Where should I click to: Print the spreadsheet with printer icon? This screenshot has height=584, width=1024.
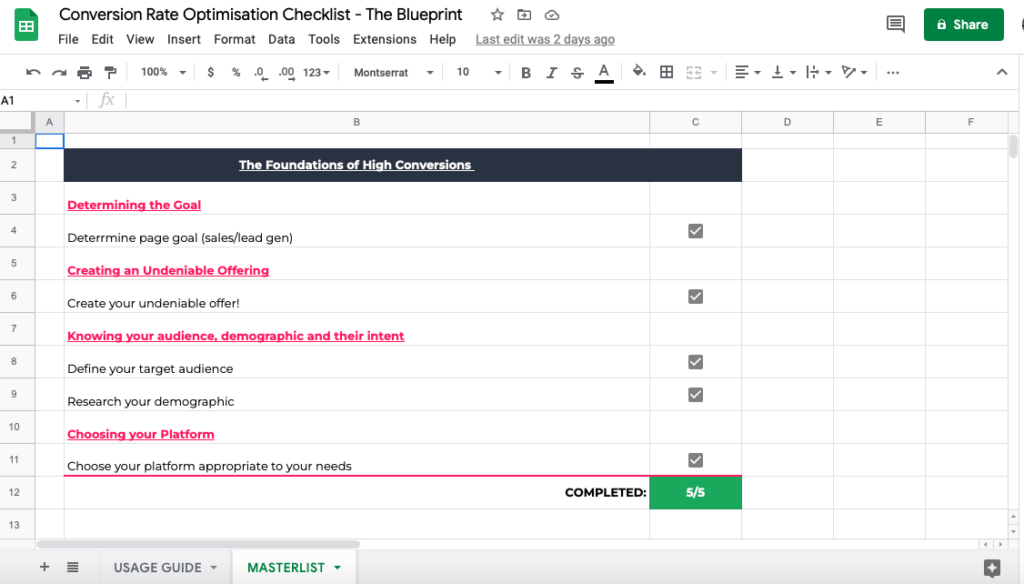[x=84, y=73]
